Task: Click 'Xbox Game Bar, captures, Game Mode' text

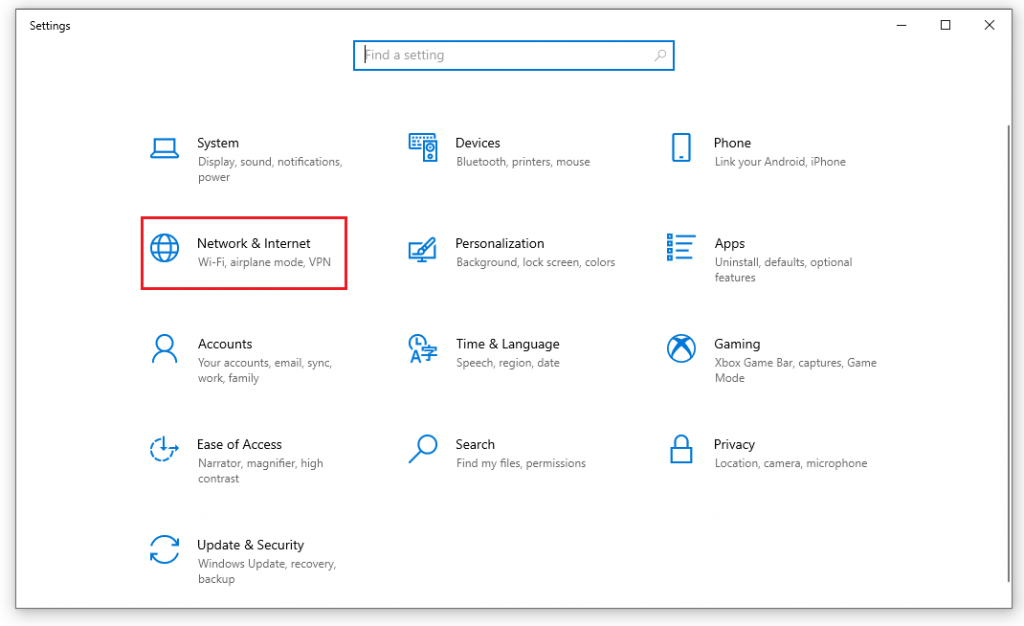Action: coord(795,370)
